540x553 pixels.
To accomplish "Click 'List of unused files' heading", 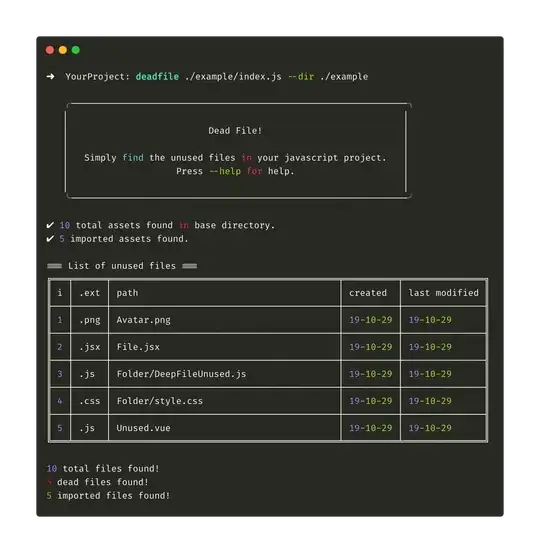I will pyautogui.click(x=122, y=266).
